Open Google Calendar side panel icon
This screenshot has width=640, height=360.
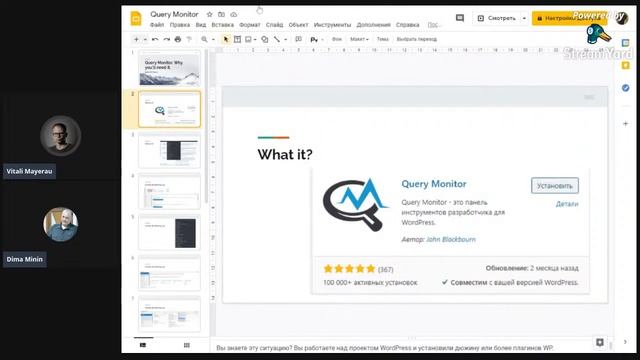[x=625, y=43]
